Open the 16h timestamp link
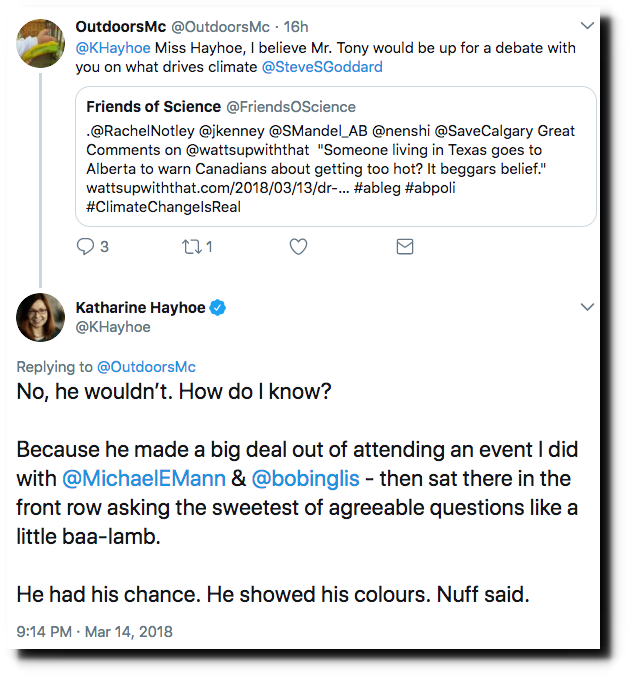The width and height of the screenshot is (627, 676). (x=296, y=27)
